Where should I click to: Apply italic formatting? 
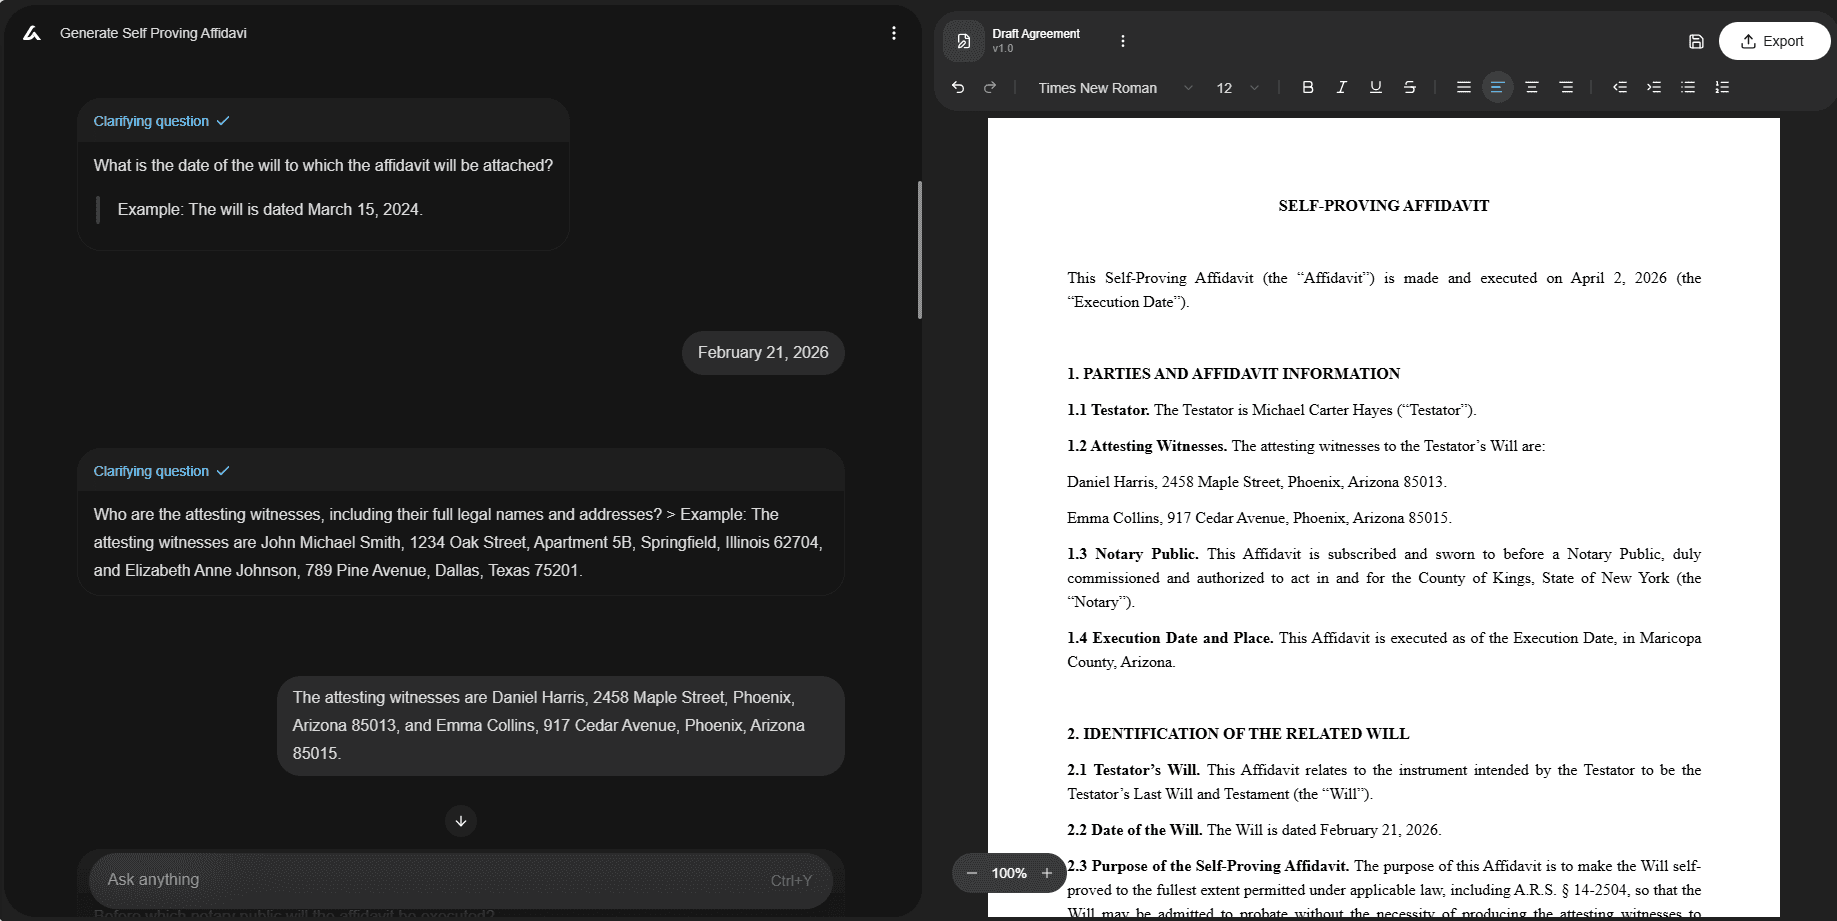pyautogui.click(x=1341, y=87)
